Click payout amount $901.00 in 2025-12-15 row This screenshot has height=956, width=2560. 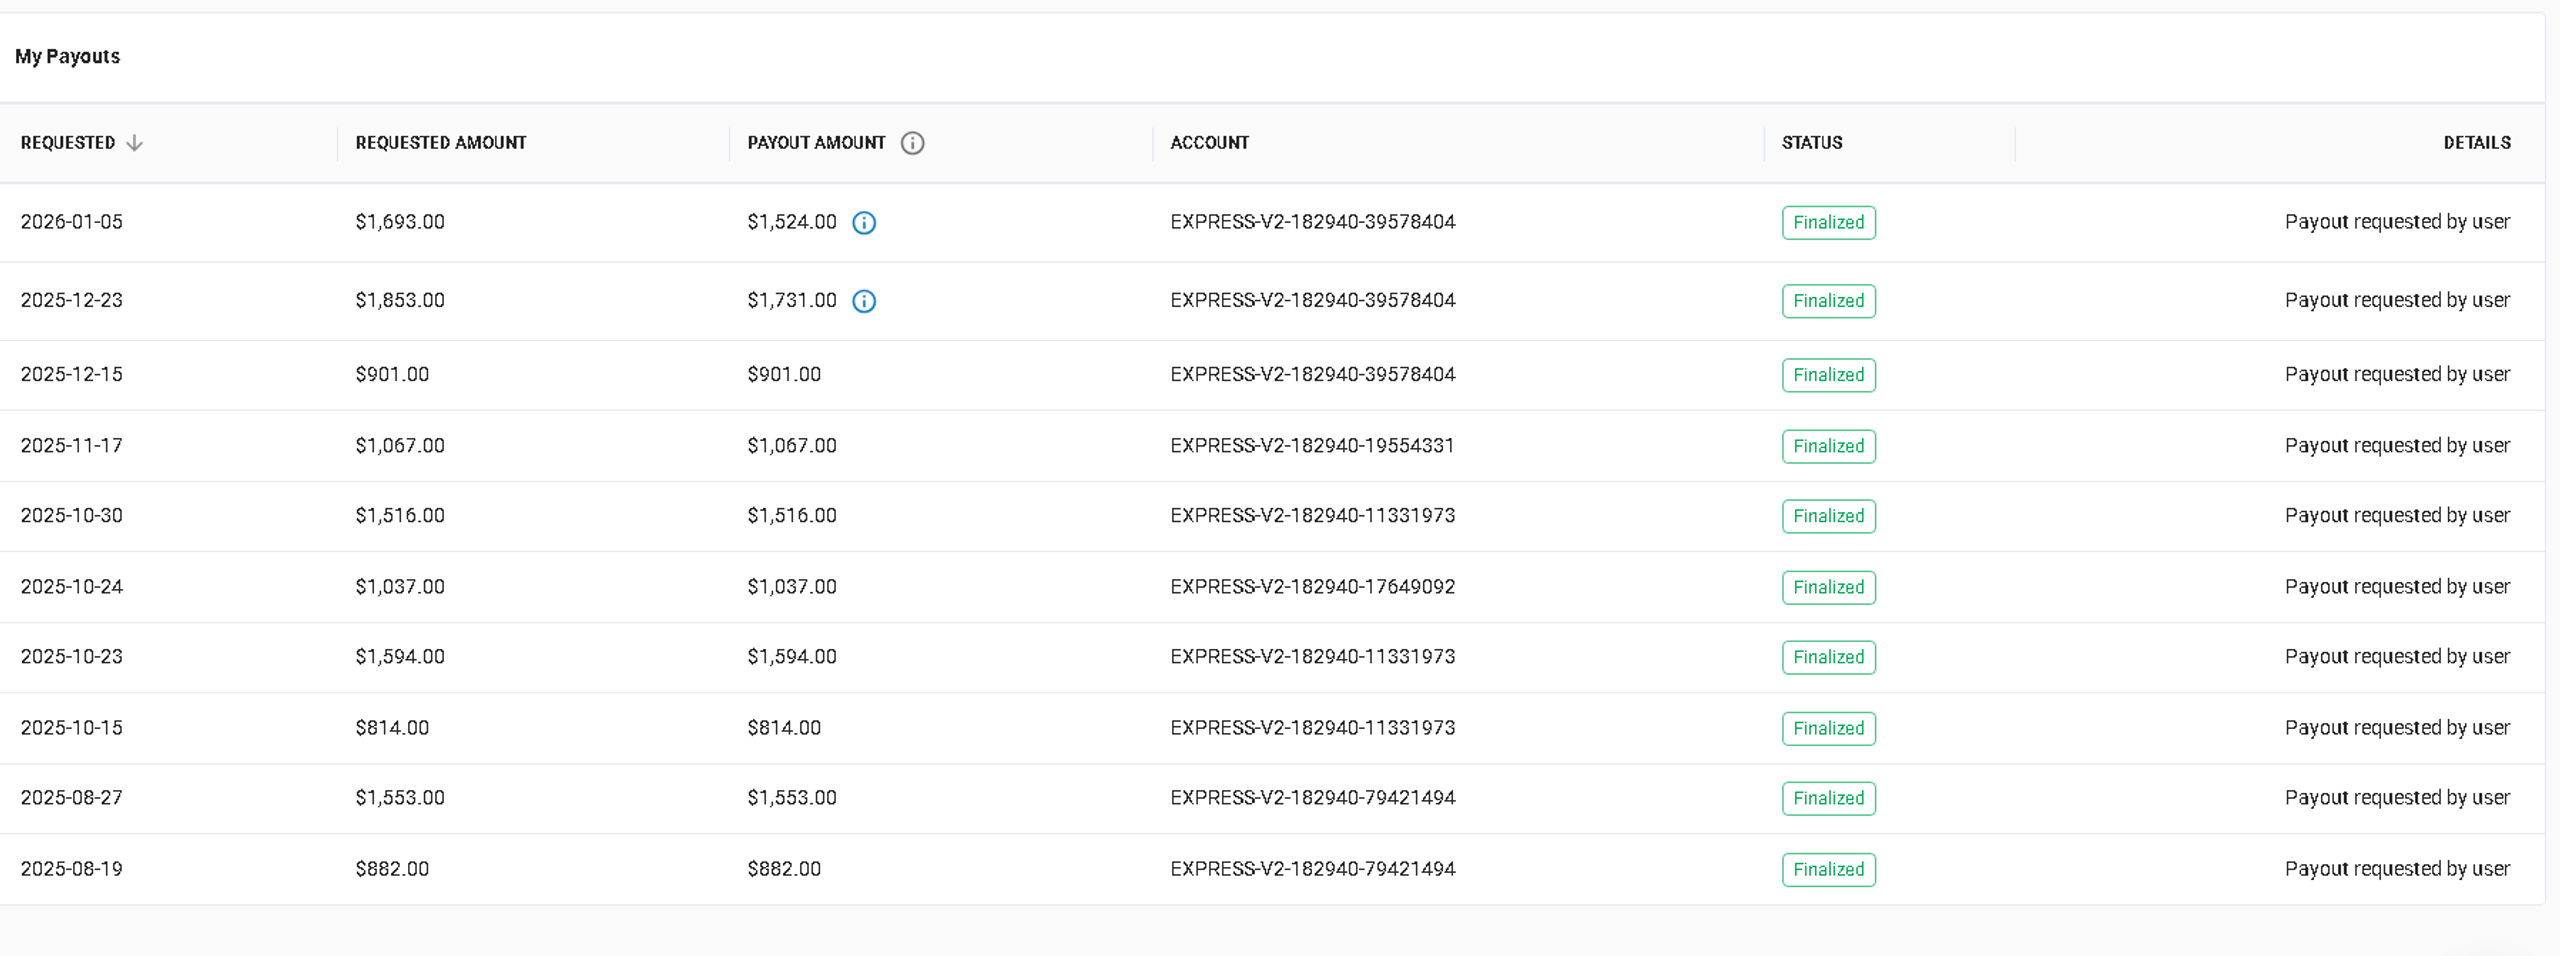tap(784, 374)
